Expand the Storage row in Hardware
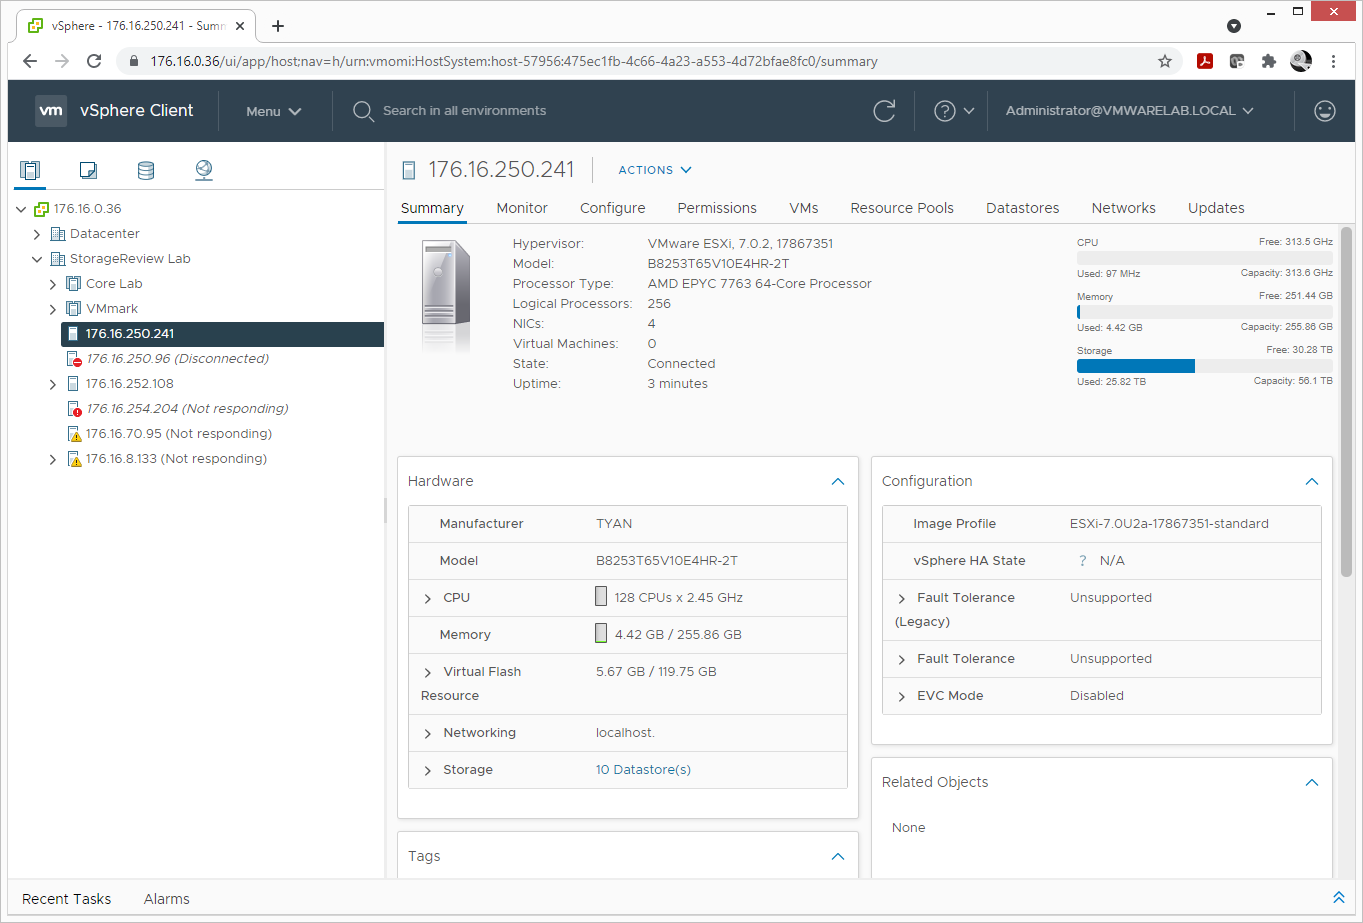The height and width of the screenshot is (923, 1363). coord(428,770)
